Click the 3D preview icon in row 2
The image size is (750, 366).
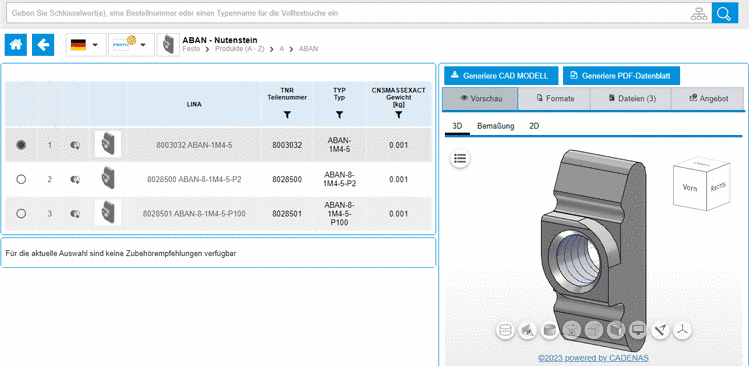tap(75, 180)
